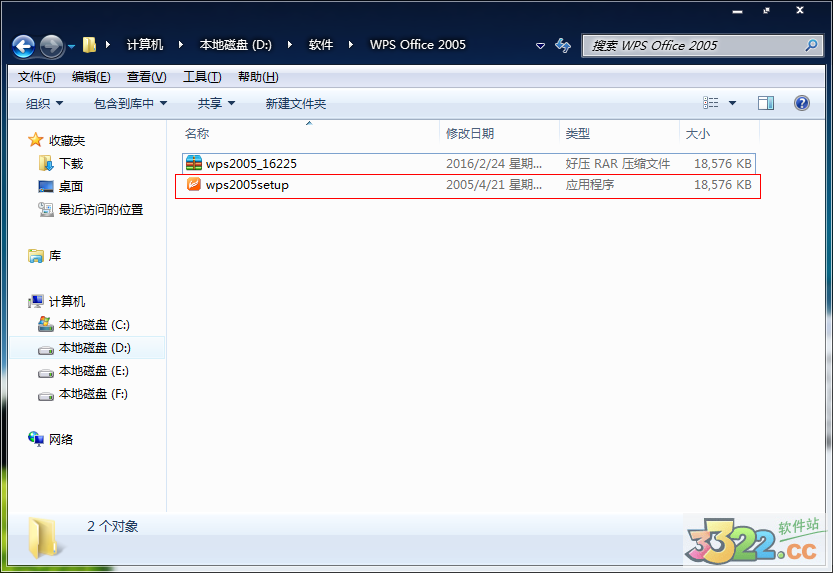Select 收藏夹 in the navigation pane
The height and width of the screenshot is (573, 833).
pos(67,141)
